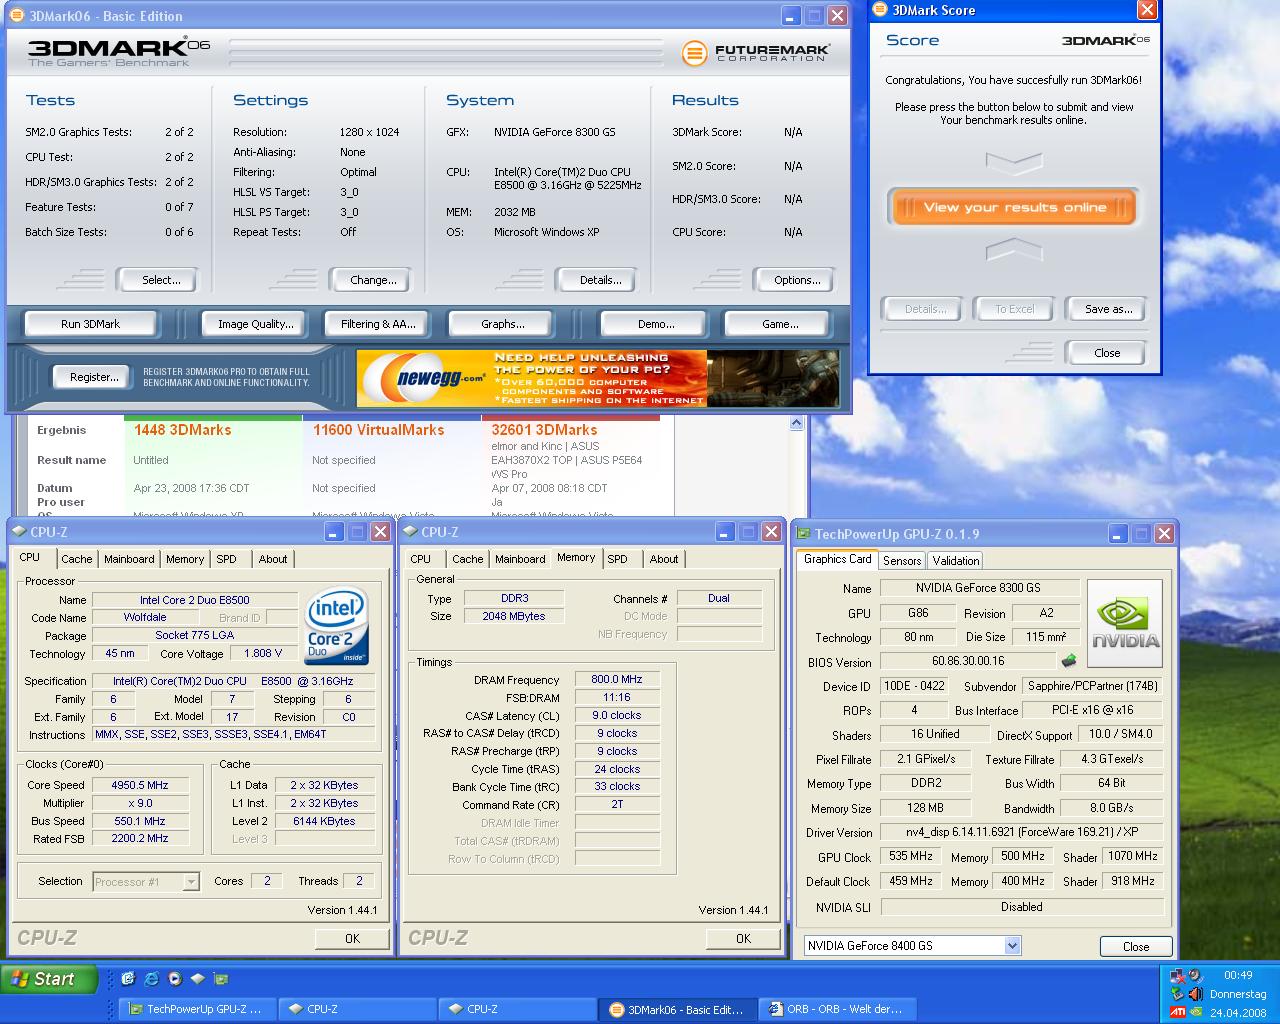Click Close in the 3DMark Score window
1280x1024 pixels.
[1107, 353]
